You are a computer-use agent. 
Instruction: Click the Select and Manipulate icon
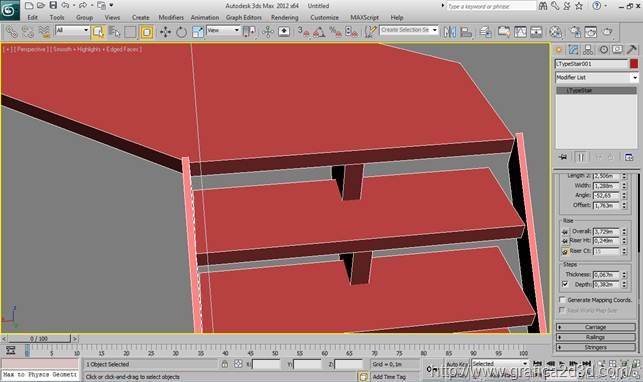[x=268, y=32]
